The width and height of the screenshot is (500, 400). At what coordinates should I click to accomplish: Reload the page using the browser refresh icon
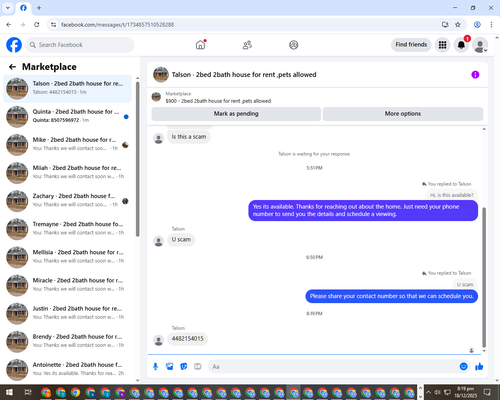coord(37,25)
